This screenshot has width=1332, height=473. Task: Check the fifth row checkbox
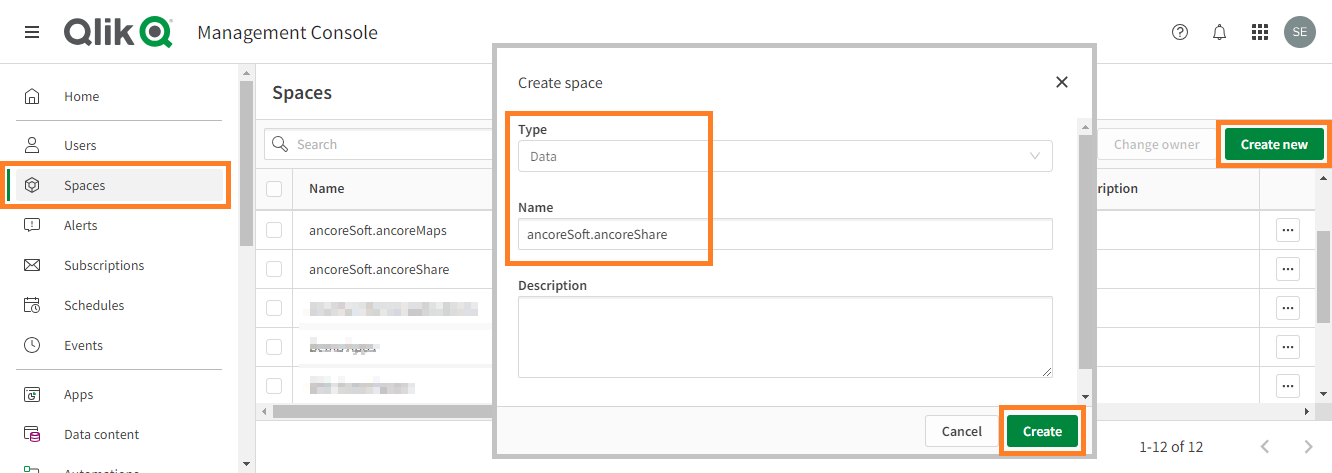point(274,385)
